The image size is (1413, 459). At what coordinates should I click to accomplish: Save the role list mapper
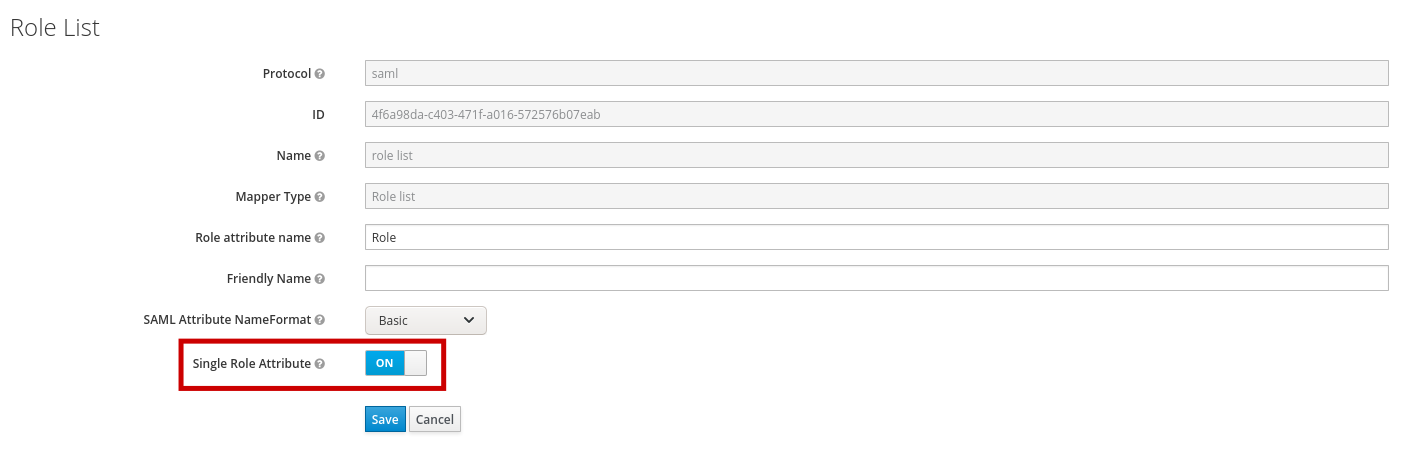pyautogui.click(x=385, y=419)
